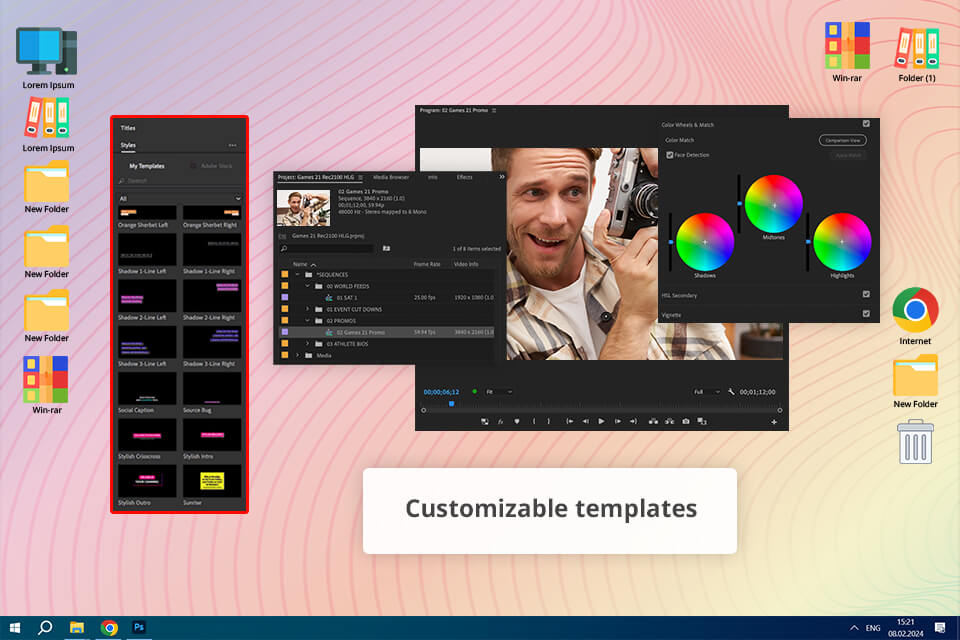Open Chrome from the taskbar
Image resolution: width=960 pixels, height=640 pixels.
[x=109, y=627]
